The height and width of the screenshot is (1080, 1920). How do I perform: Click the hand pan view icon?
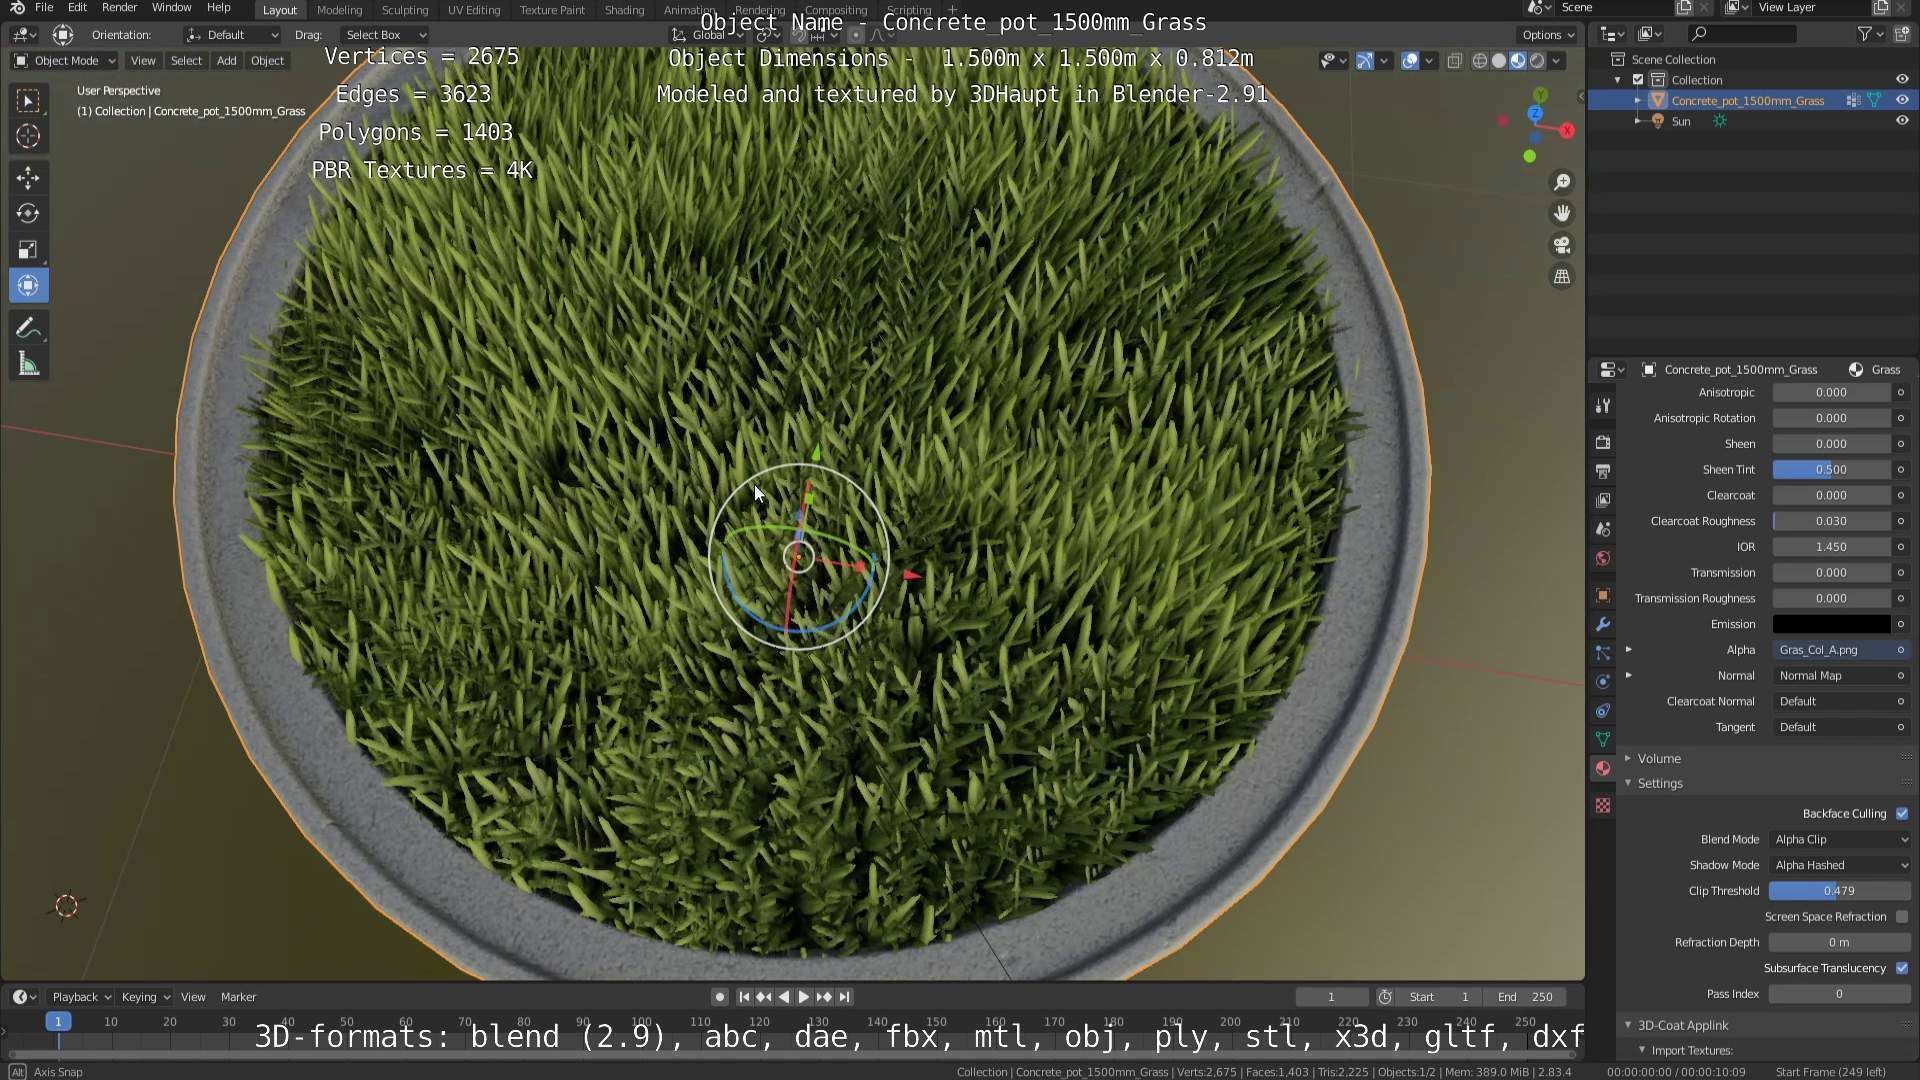coord(1562,213)
